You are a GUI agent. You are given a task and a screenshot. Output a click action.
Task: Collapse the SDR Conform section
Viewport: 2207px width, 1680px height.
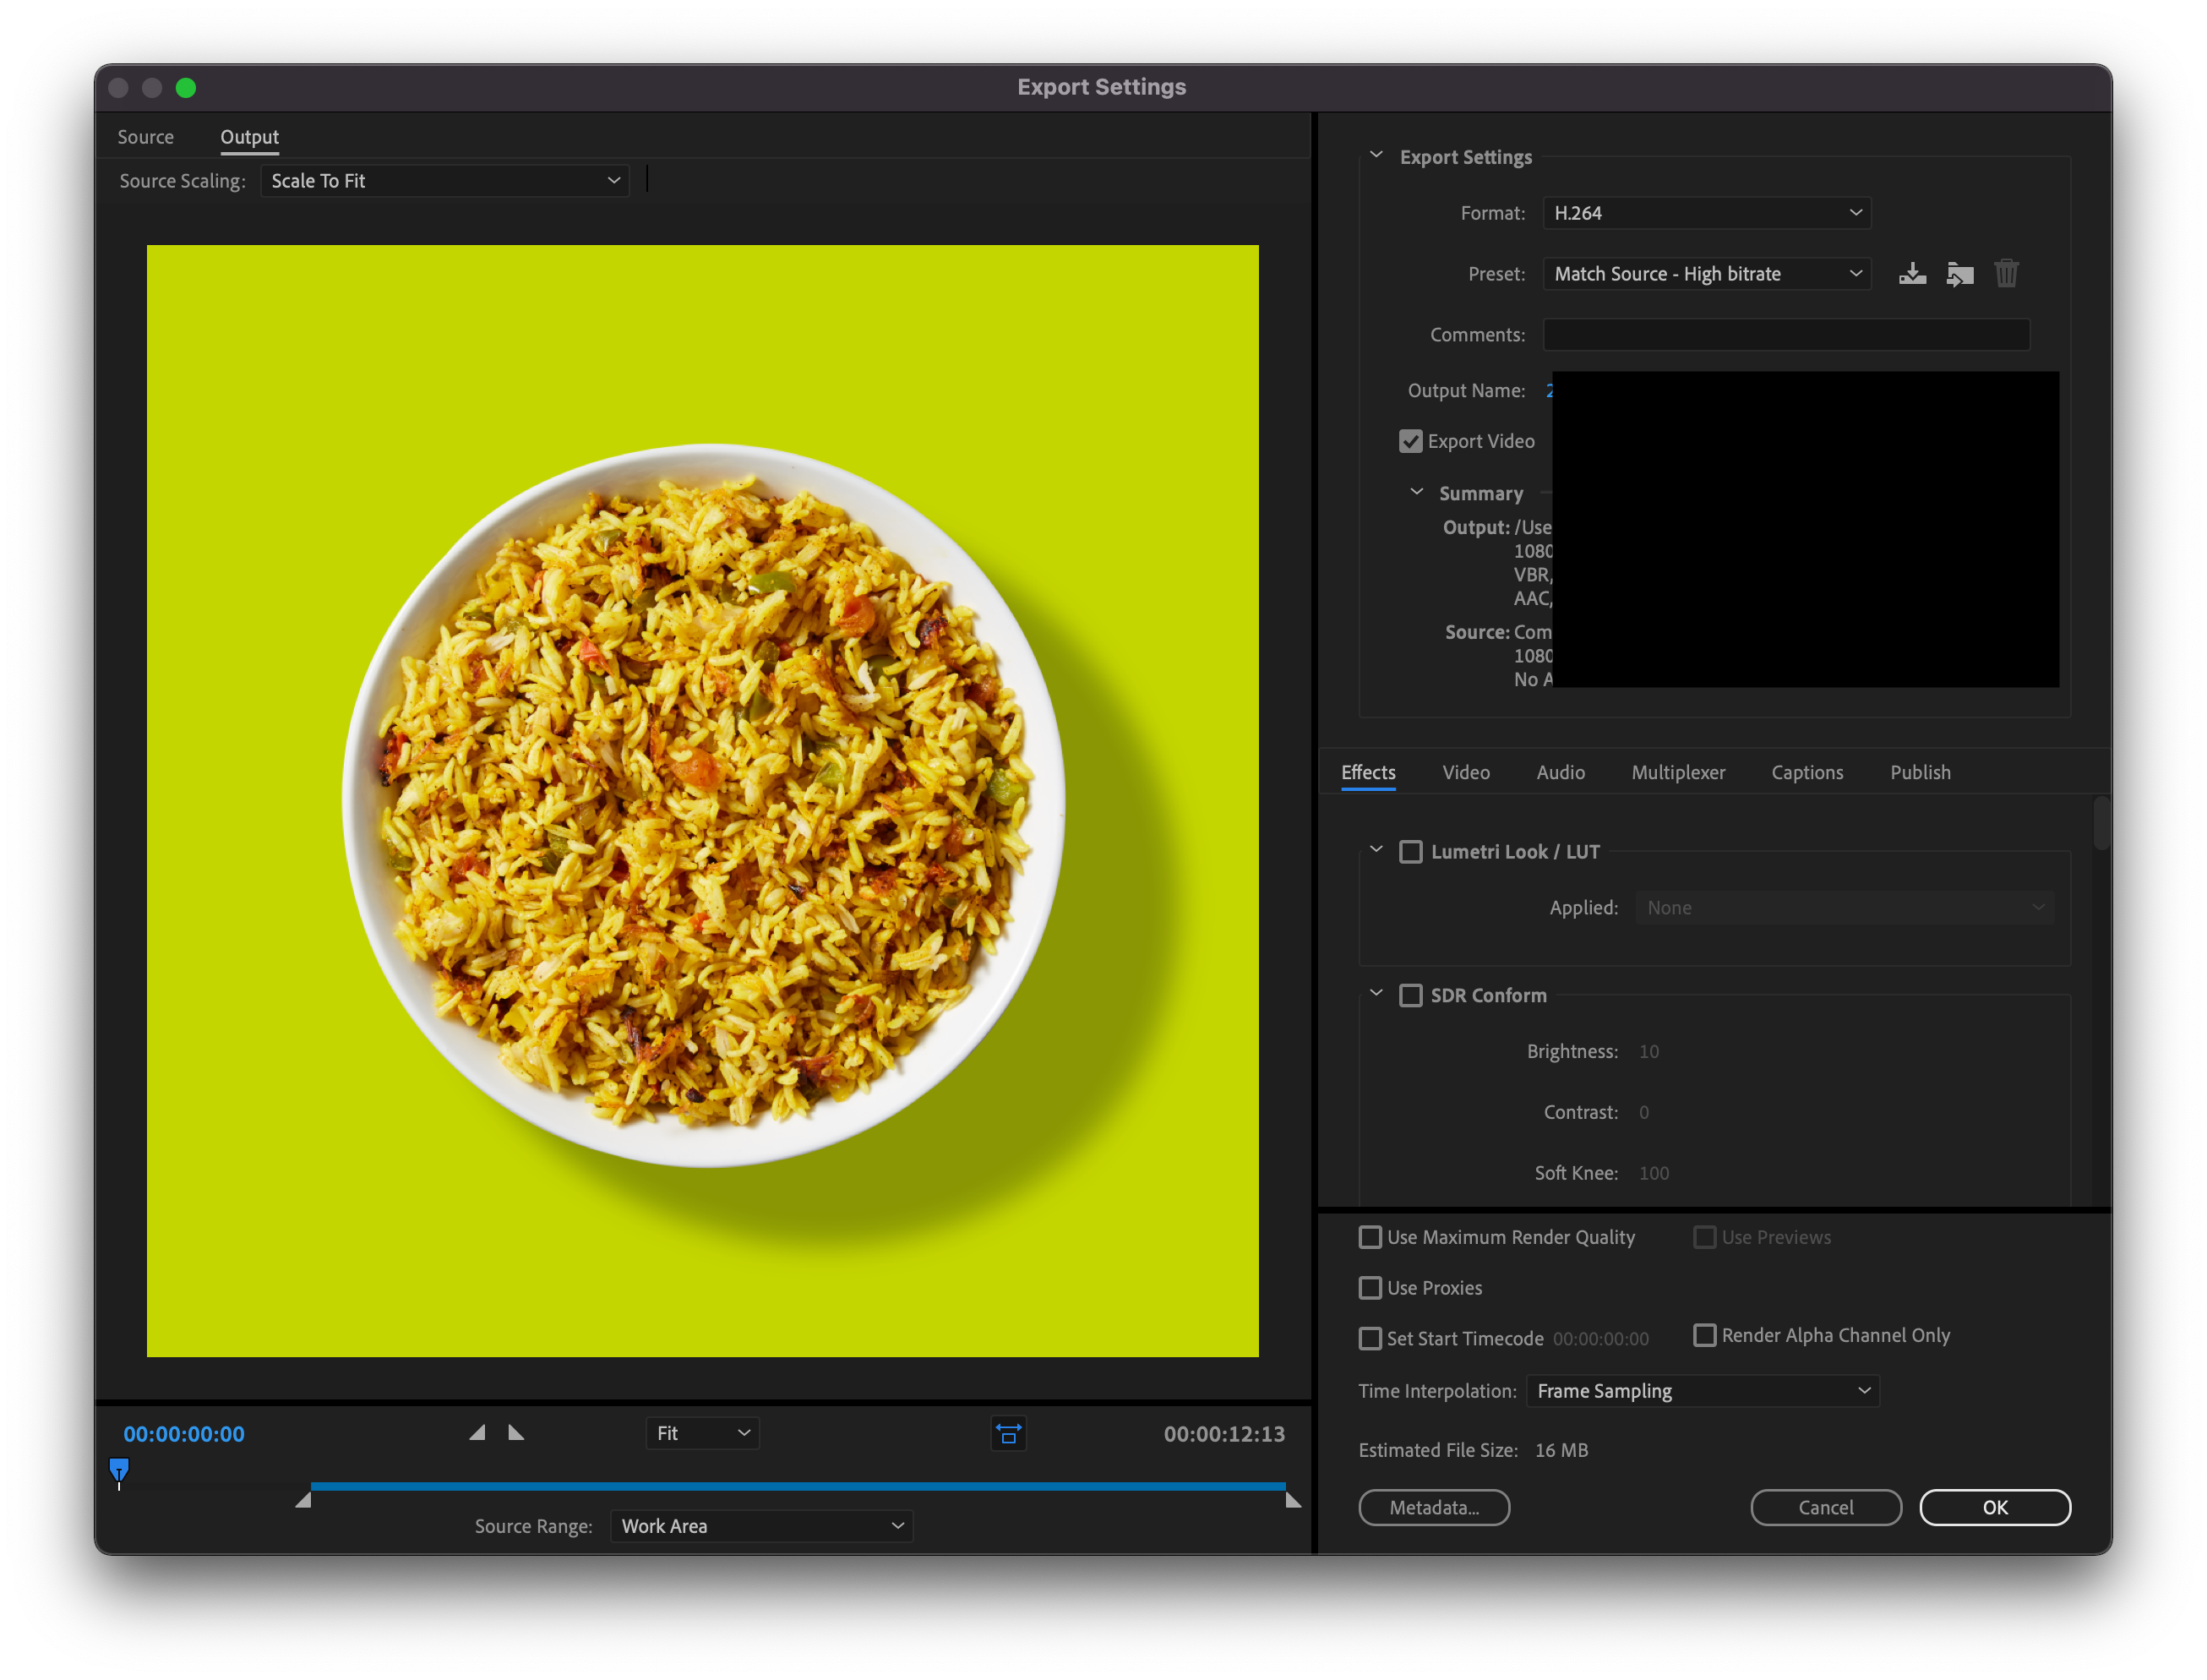[x=1381, y=994]
